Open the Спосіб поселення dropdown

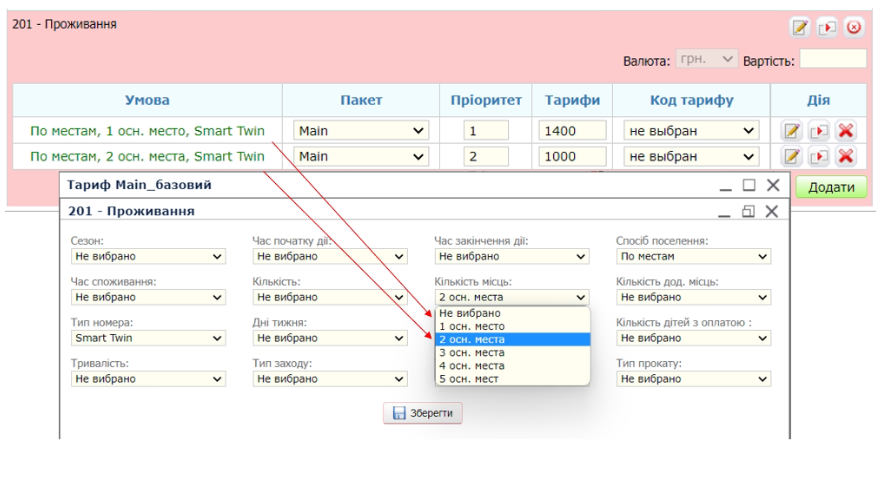[693, 257]
